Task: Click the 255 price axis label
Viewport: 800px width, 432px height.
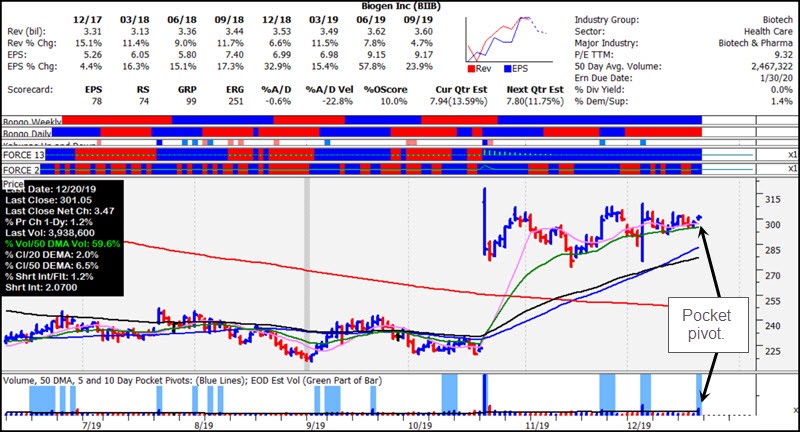Action: coord(772,301)
